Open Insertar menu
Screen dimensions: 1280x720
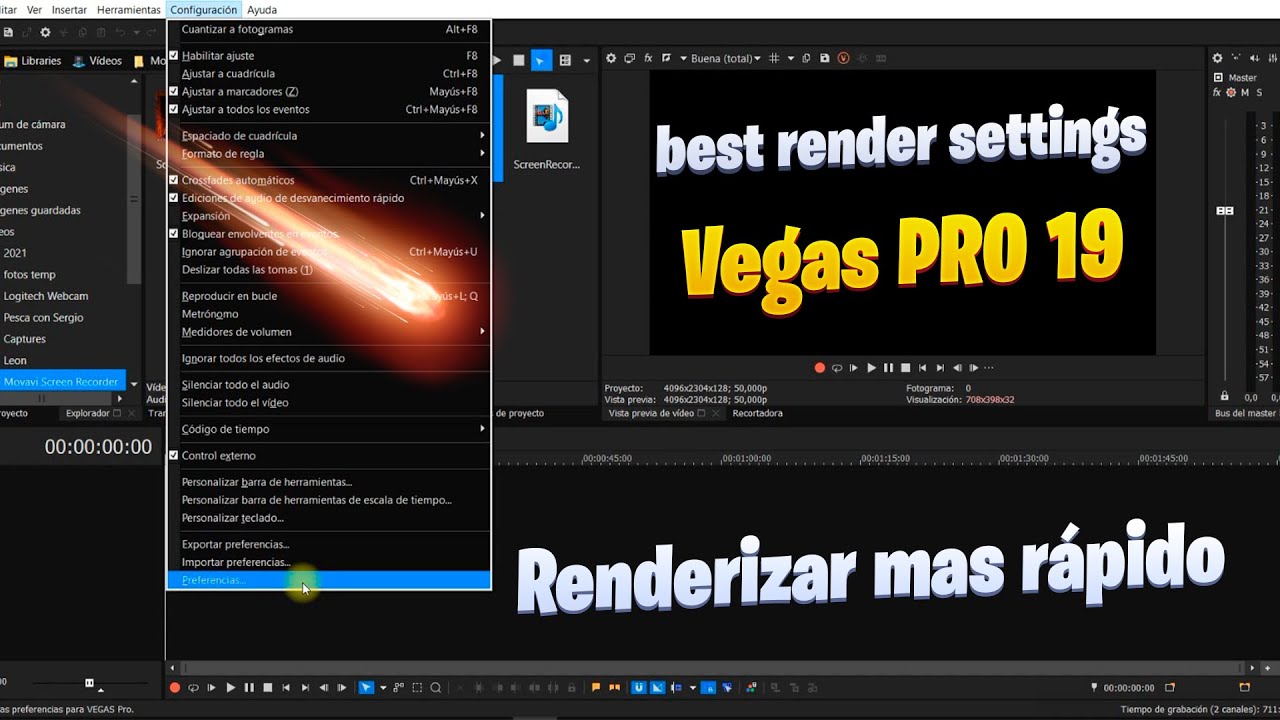tap(69, 10)
